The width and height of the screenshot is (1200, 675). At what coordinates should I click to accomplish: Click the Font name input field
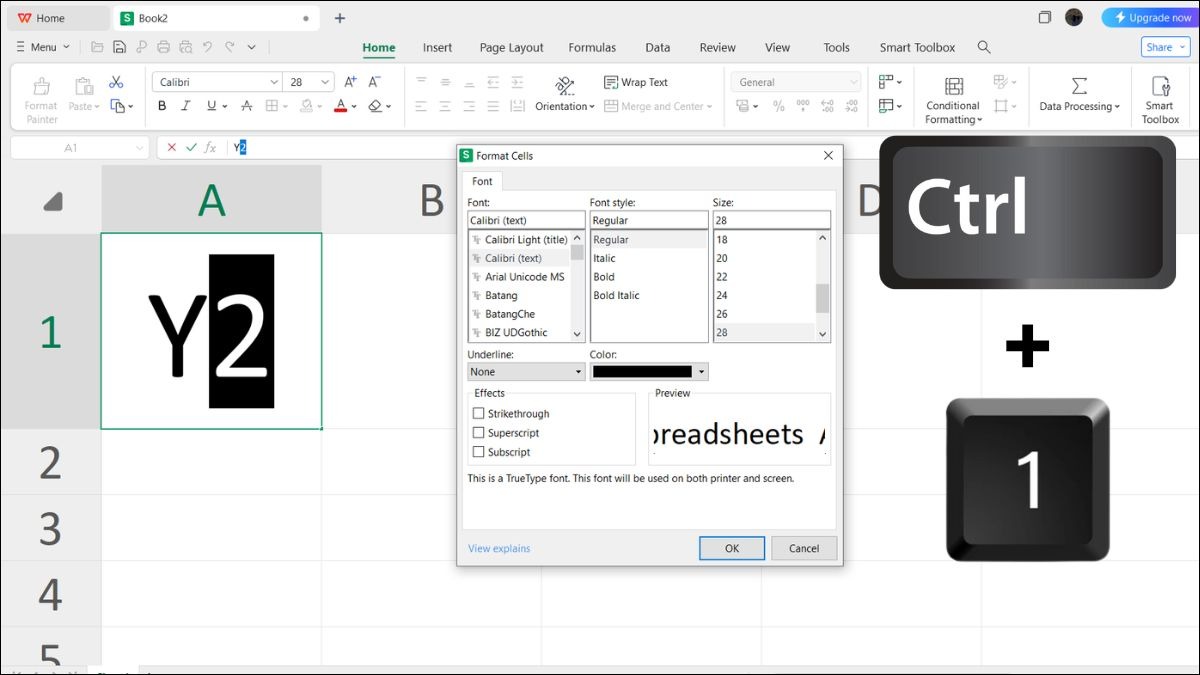(x=526, y=220)
